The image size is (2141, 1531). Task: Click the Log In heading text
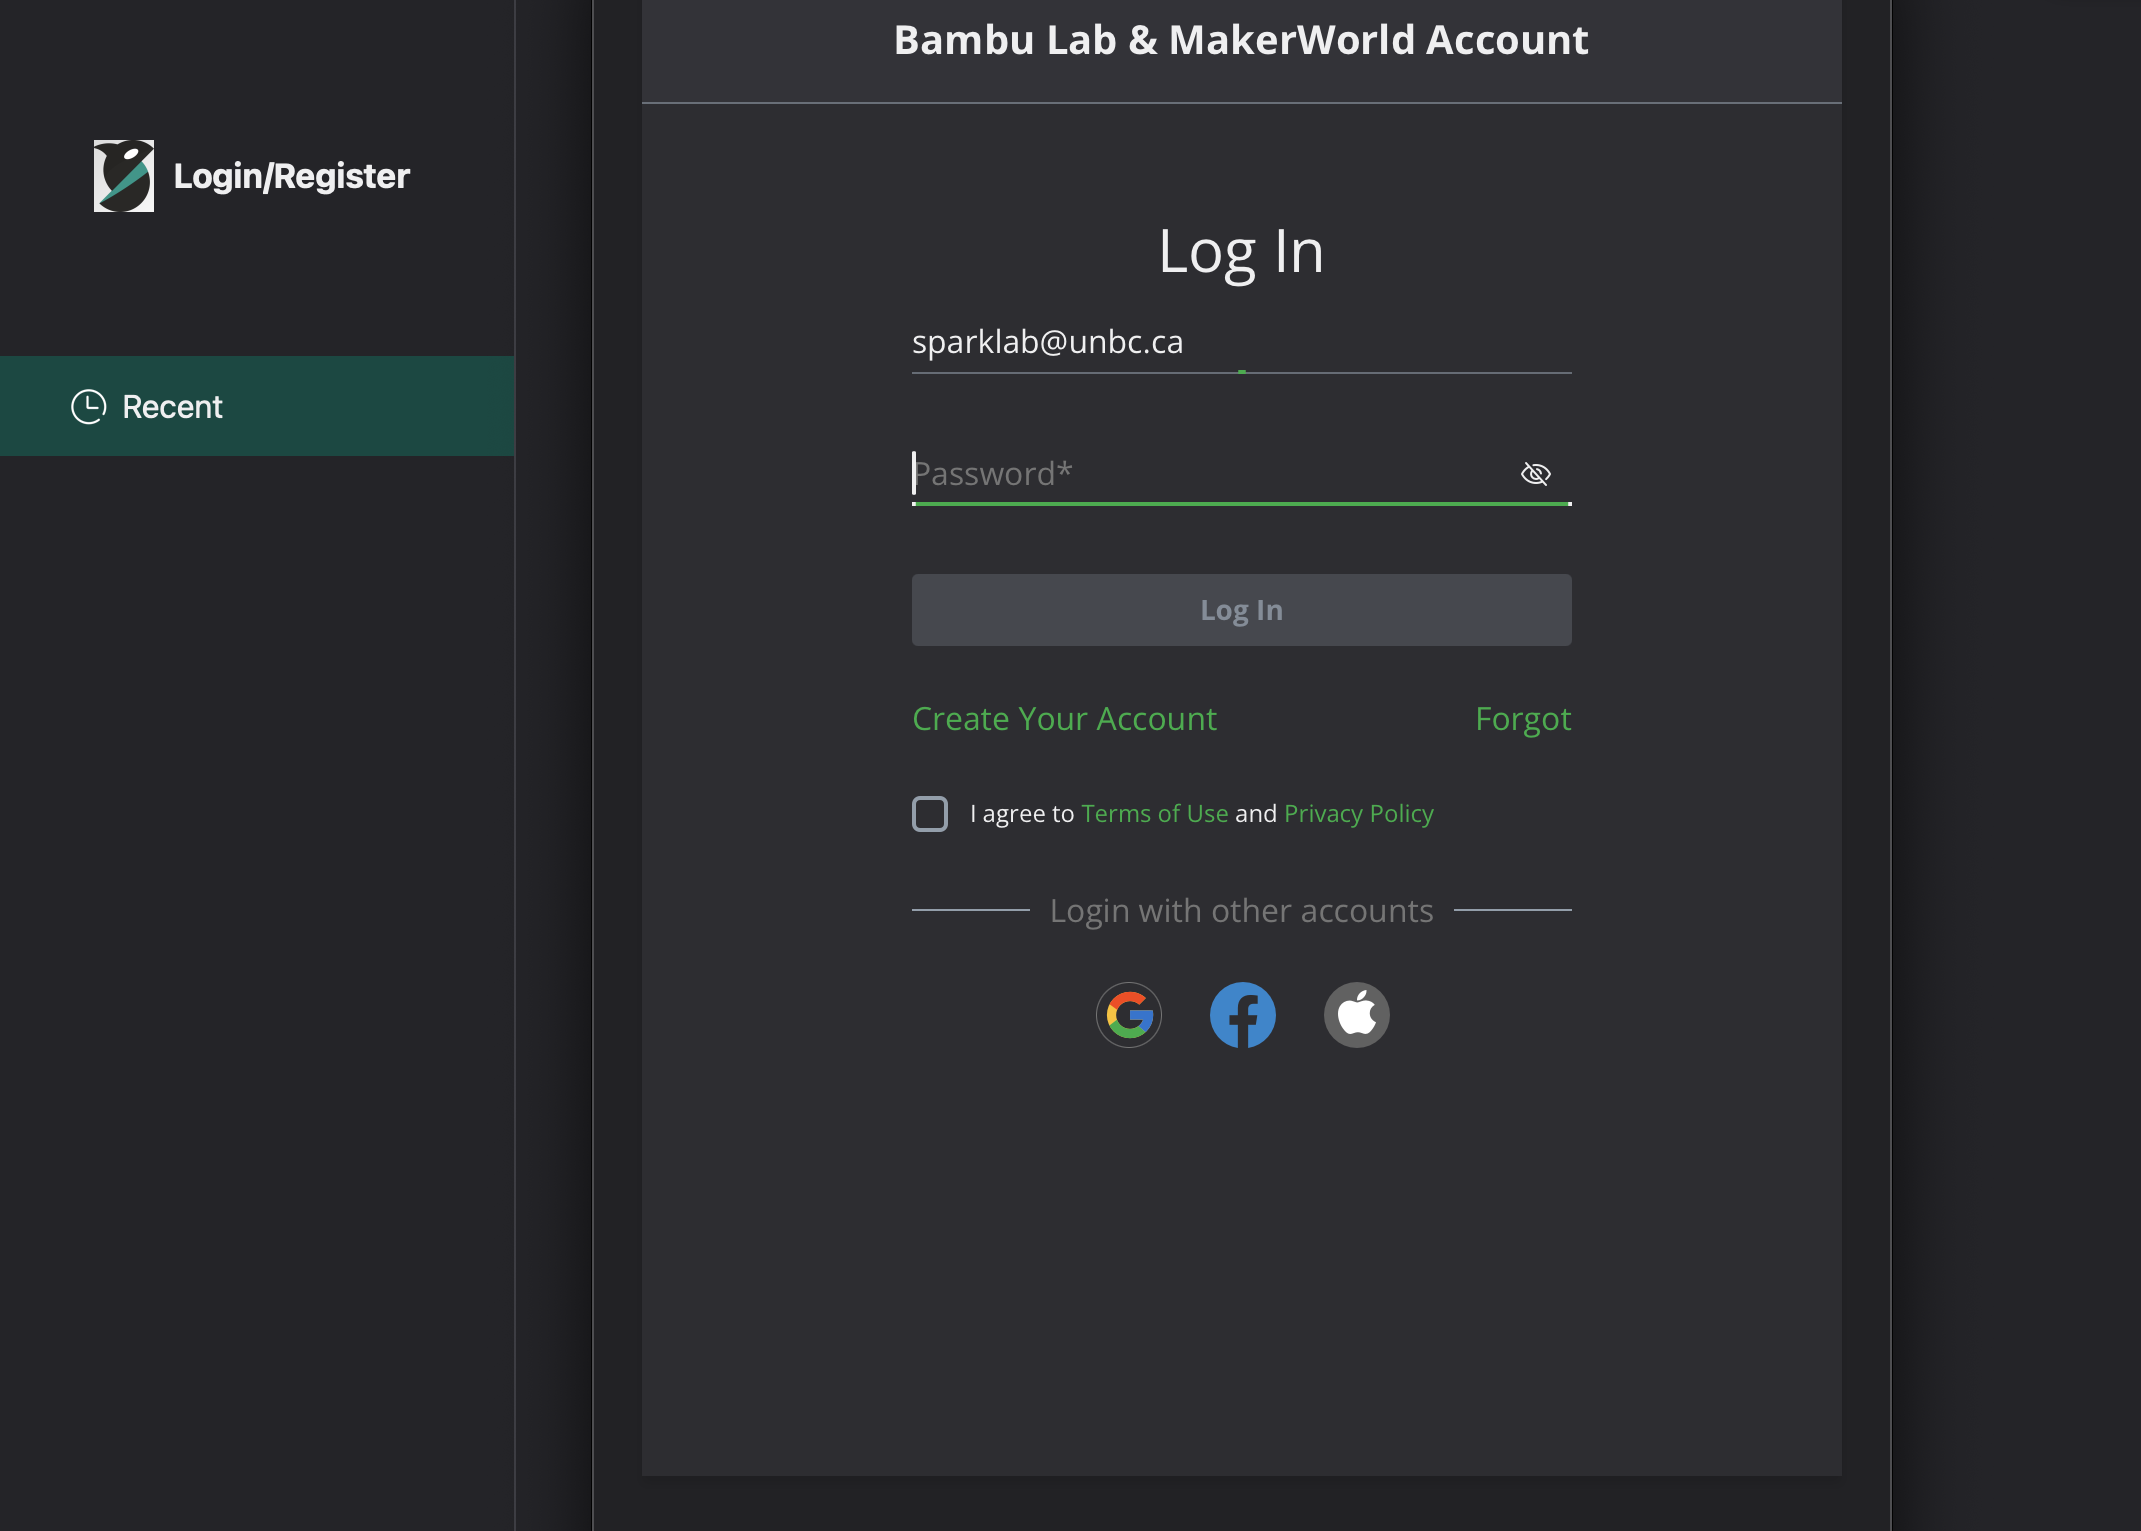(1241, 251)
